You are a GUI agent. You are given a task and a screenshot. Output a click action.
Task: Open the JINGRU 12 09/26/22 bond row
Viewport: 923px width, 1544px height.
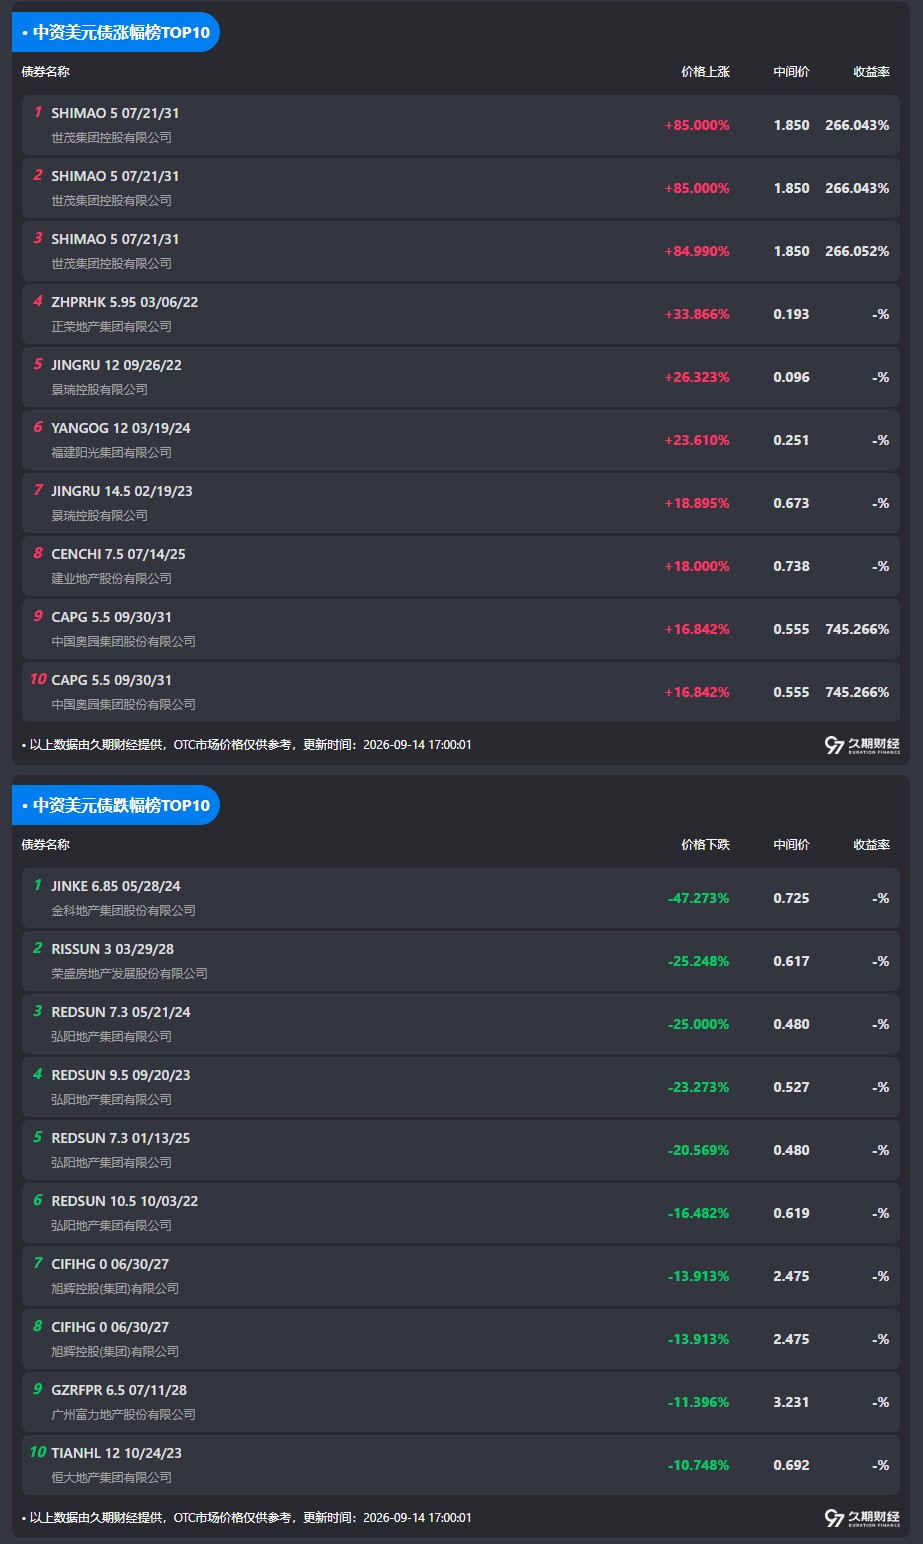(x=461, y=377)
